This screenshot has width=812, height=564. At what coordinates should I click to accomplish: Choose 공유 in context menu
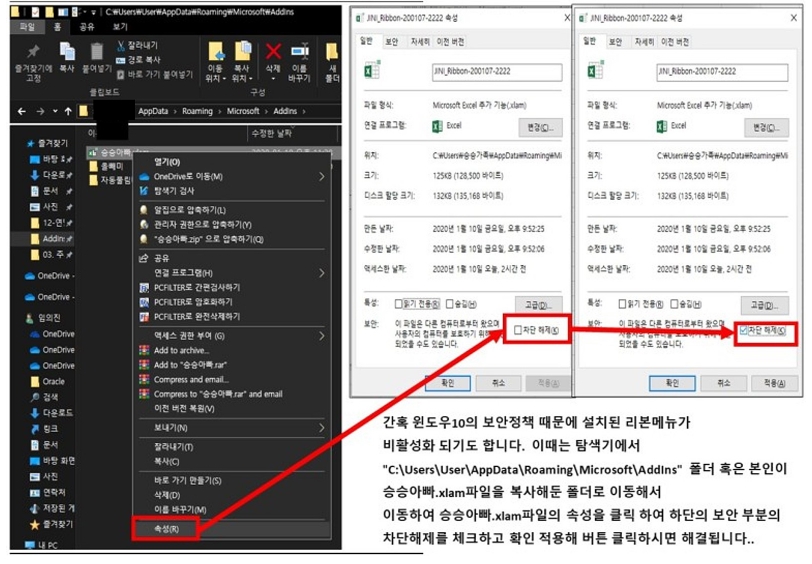tap(232, 258)
